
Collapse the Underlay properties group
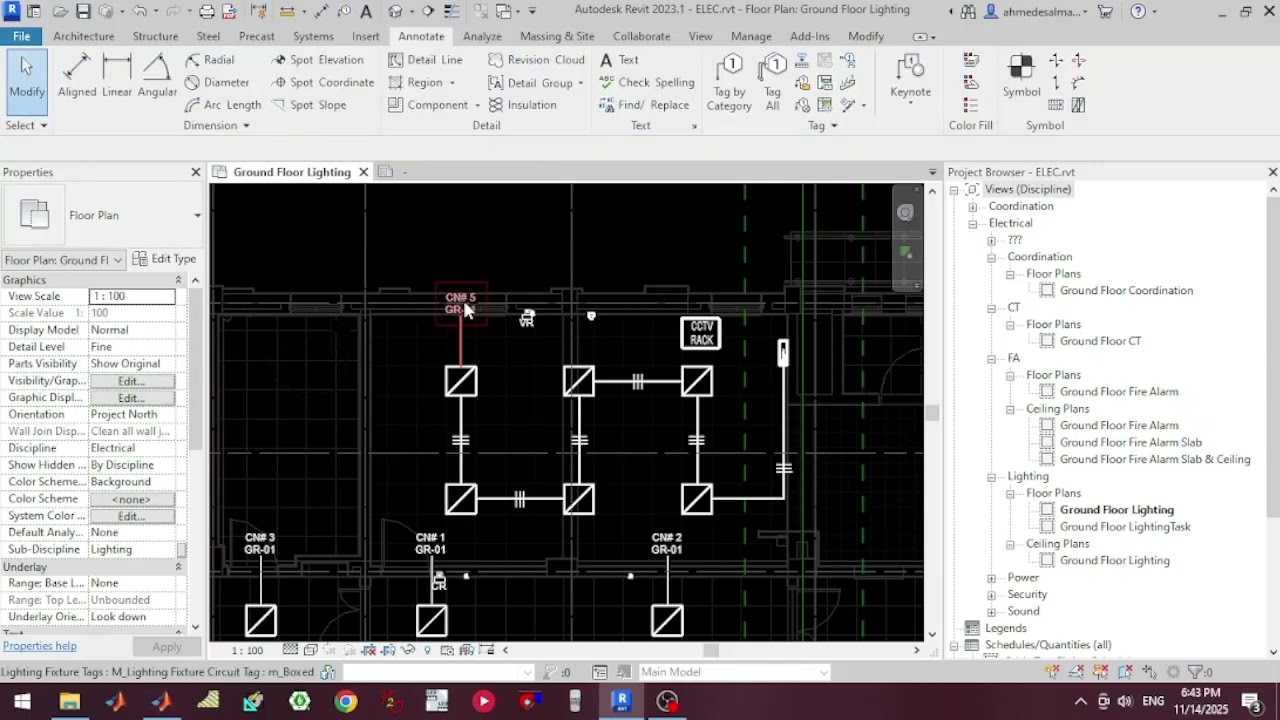178,567
